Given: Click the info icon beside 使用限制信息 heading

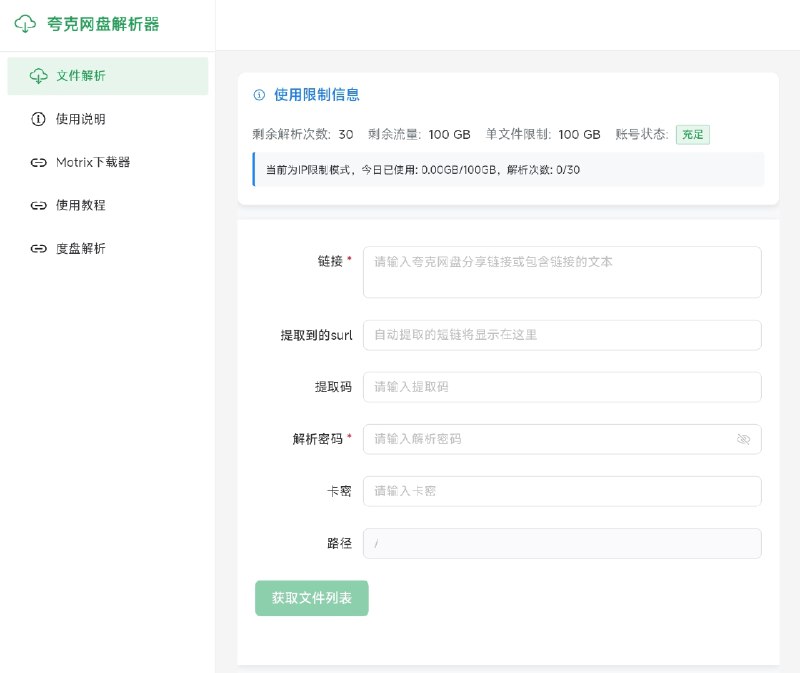Looking at the screenshot, I should coord(260,94).
